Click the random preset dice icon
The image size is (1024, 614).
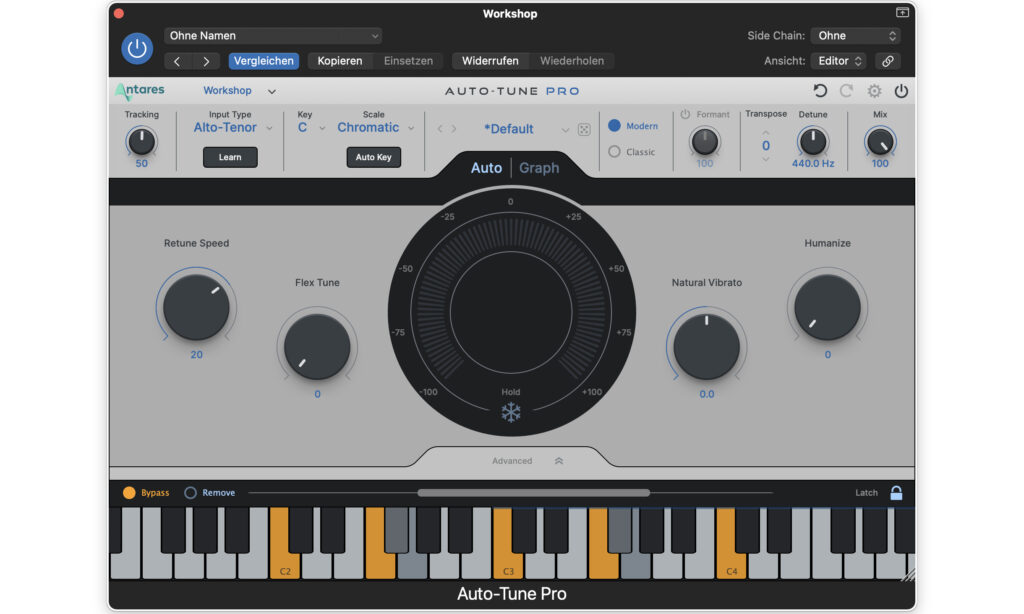click(x=584, y=129)
